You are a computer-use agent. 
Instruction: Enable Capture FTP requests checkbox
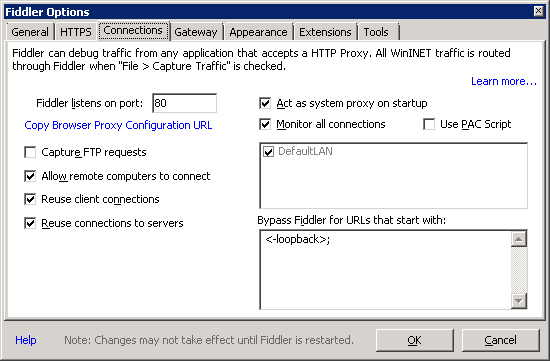pos(30,152)
